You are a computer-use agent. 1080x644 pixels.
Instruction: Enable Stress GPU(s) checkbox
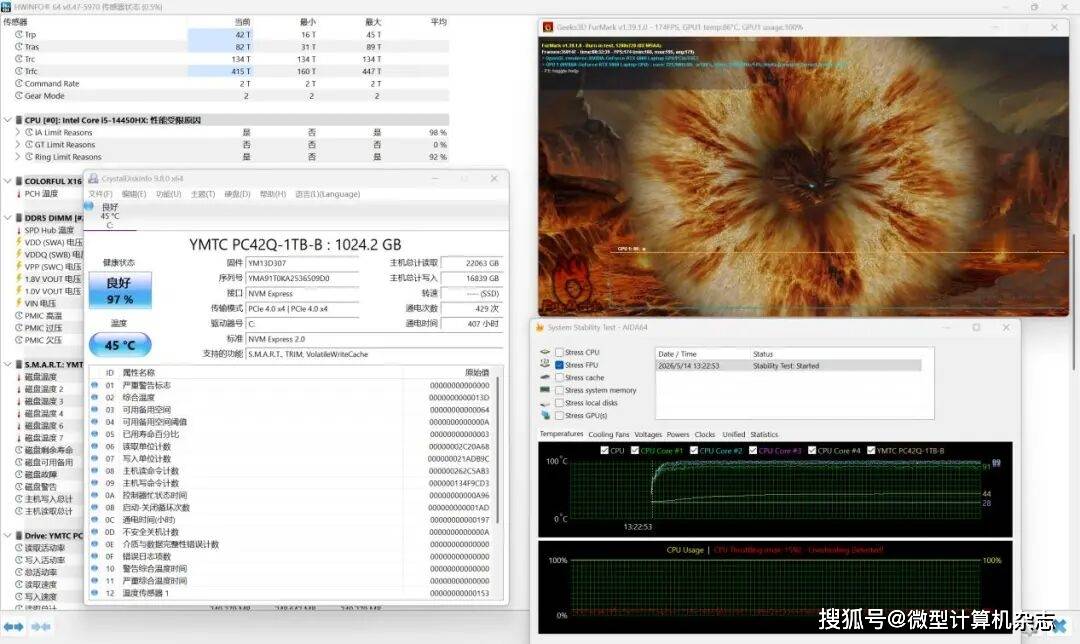click(559, 415)
